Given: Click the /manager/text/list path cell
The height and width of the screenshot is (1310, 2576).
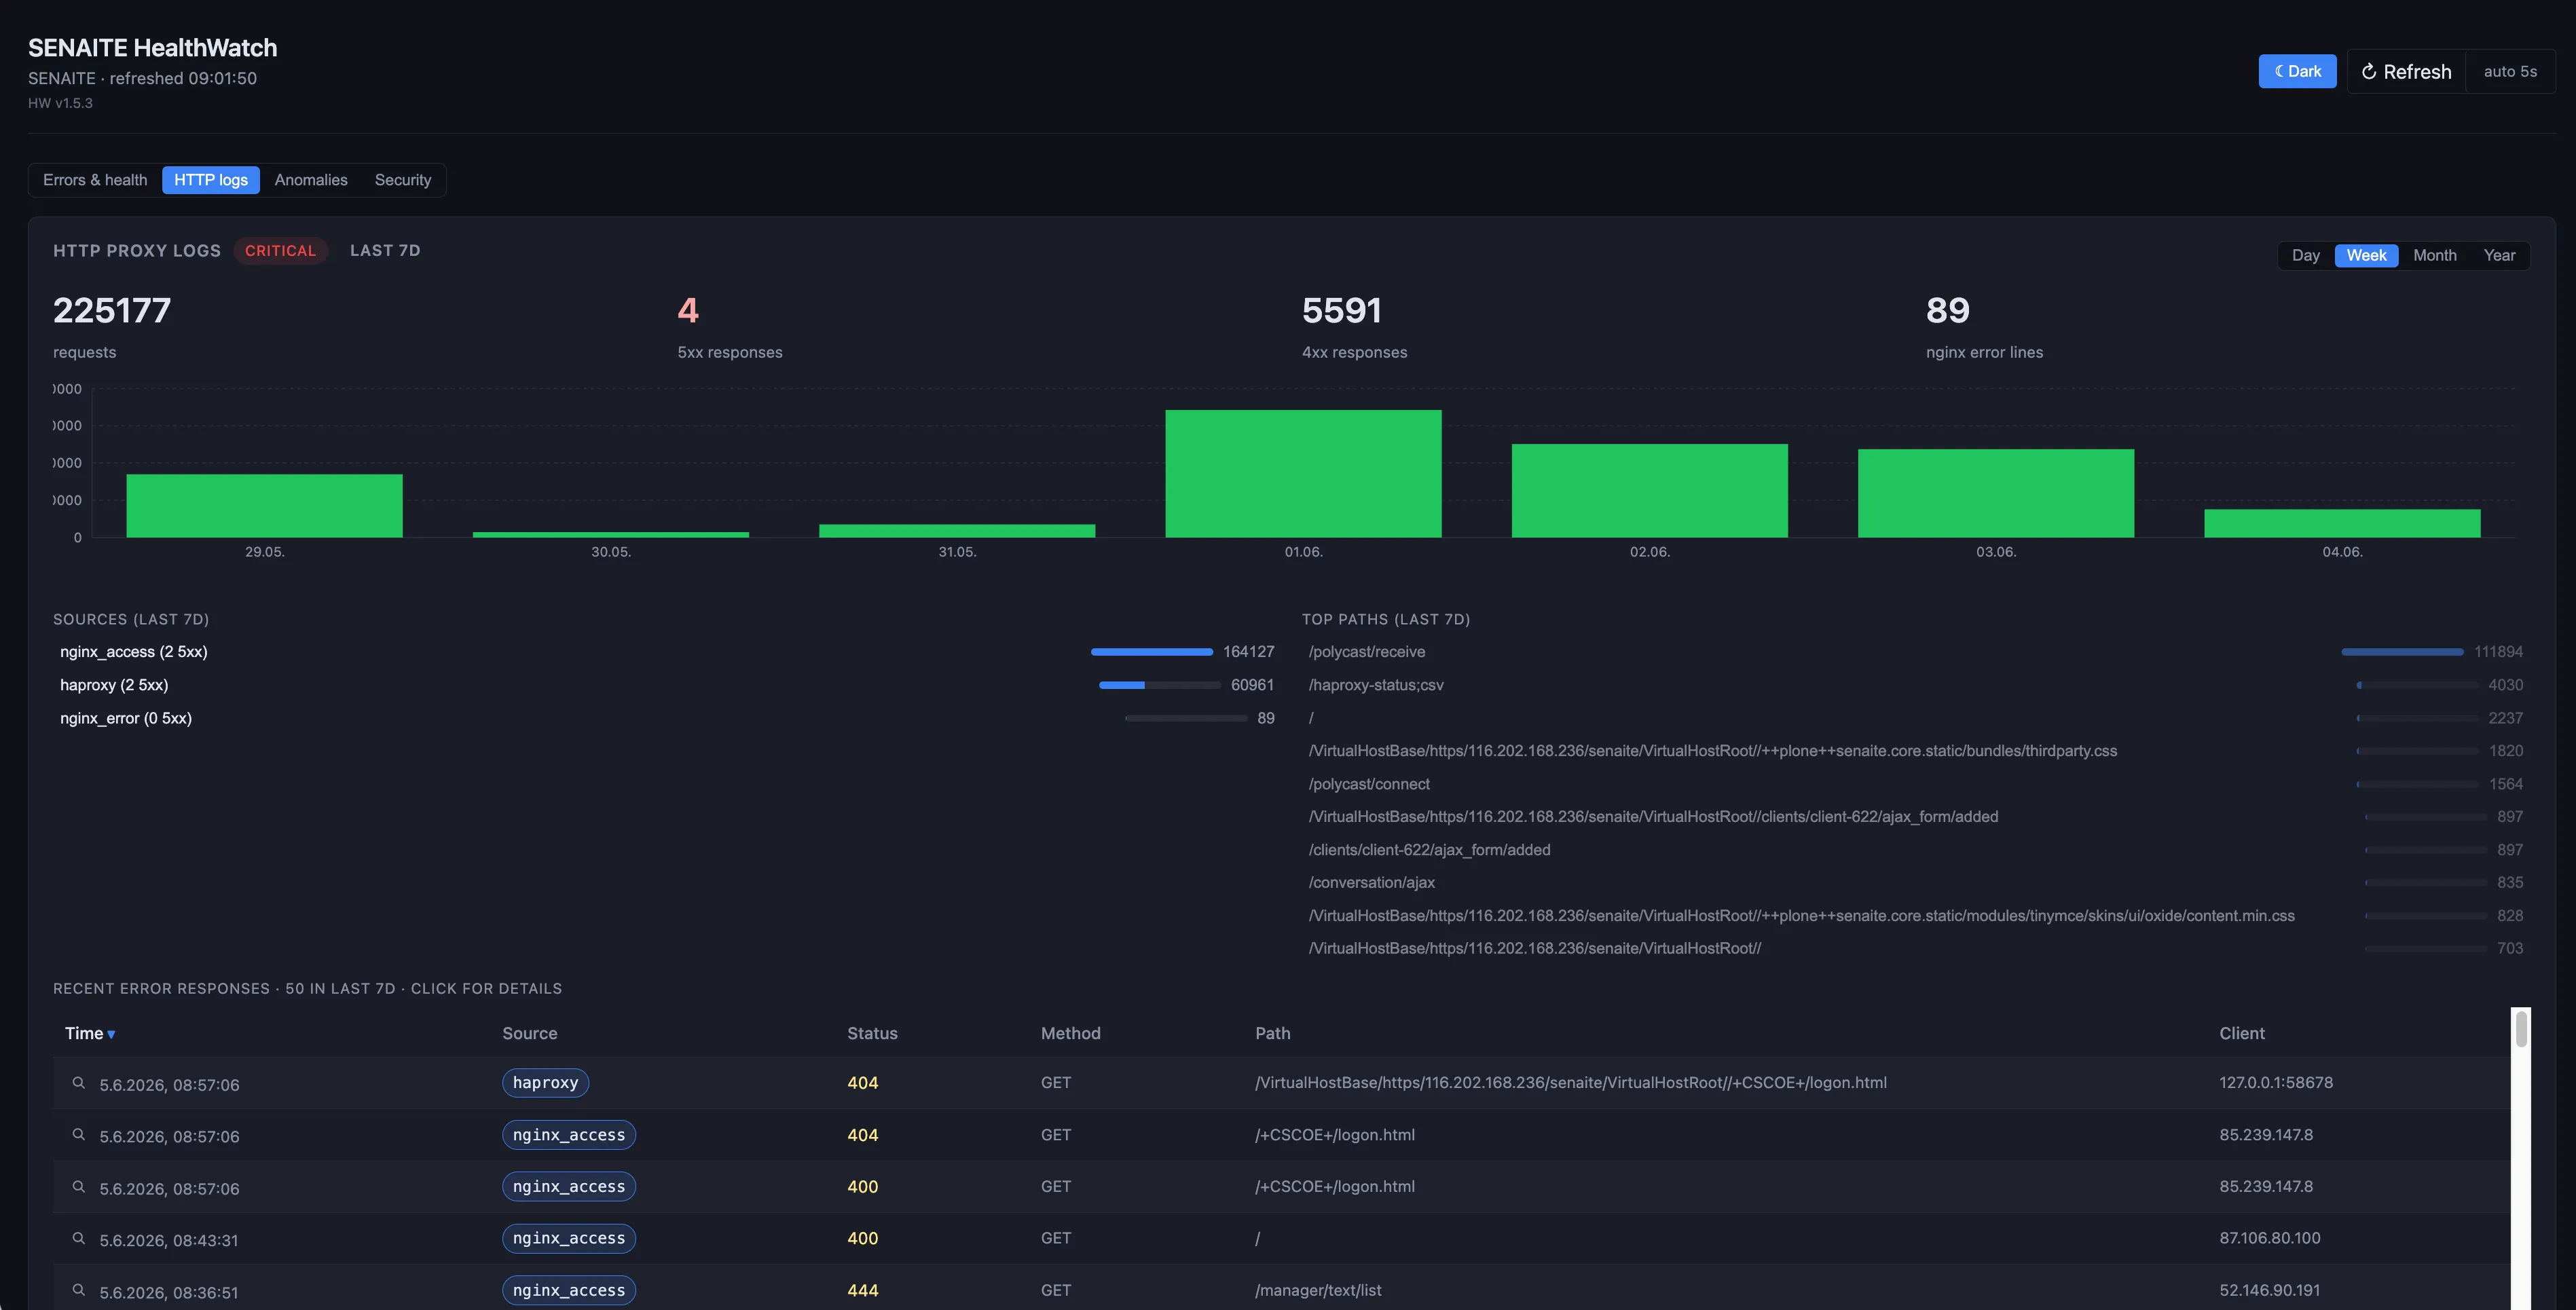Looking at the screenshot, I should pyautogui.click(x=1318, y=1290).
